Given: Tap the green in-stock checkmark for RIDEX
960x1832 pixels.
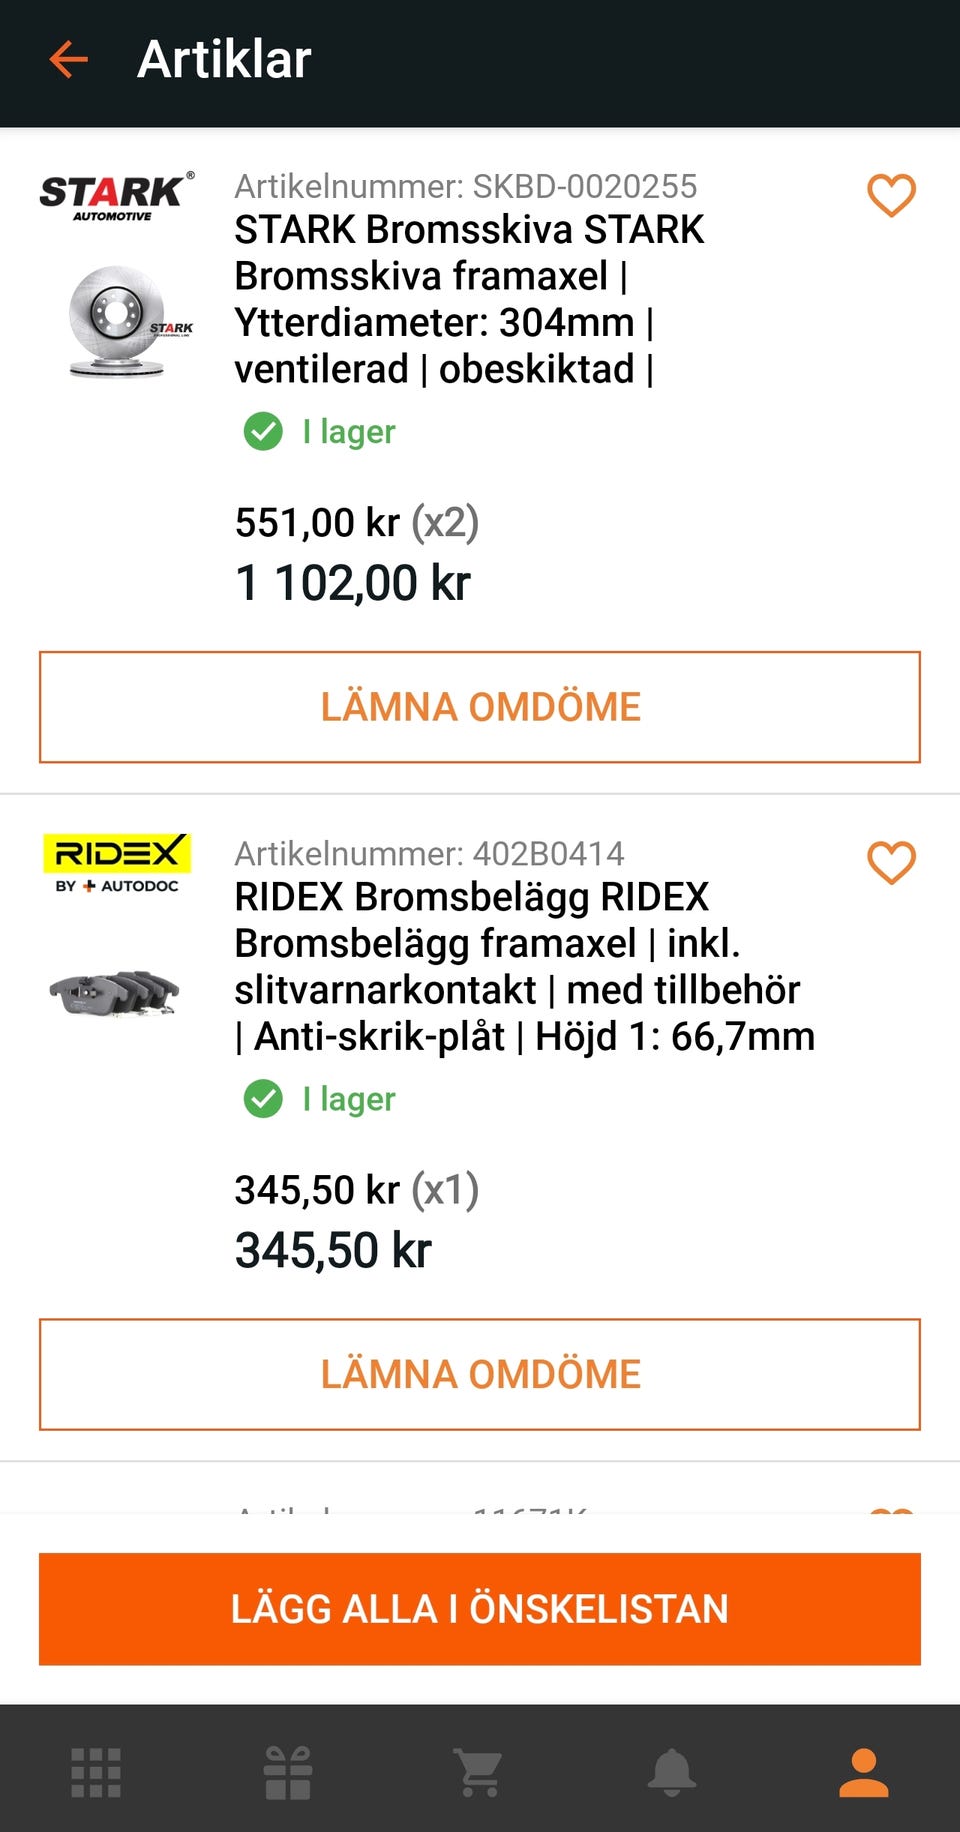Looking at the screenshot, I should 263,1099.
